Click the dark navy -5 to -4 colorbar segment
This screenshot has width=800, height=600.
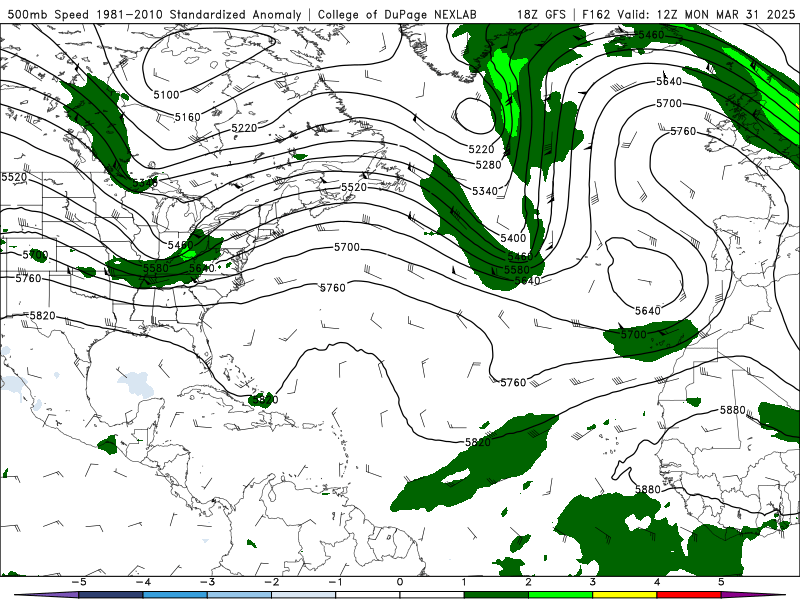point(111,595)
